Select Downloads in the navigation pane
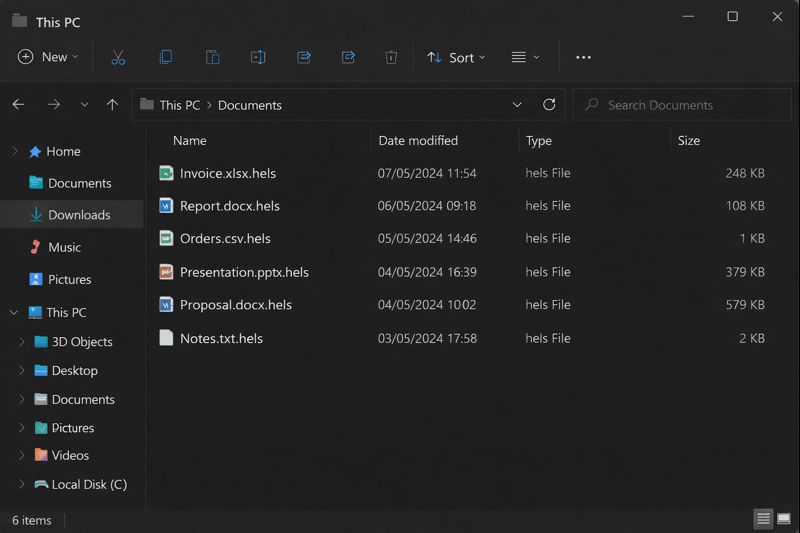The width and height of the screenshot is (800, 533). pyautogui.click(x=78, y=215)
